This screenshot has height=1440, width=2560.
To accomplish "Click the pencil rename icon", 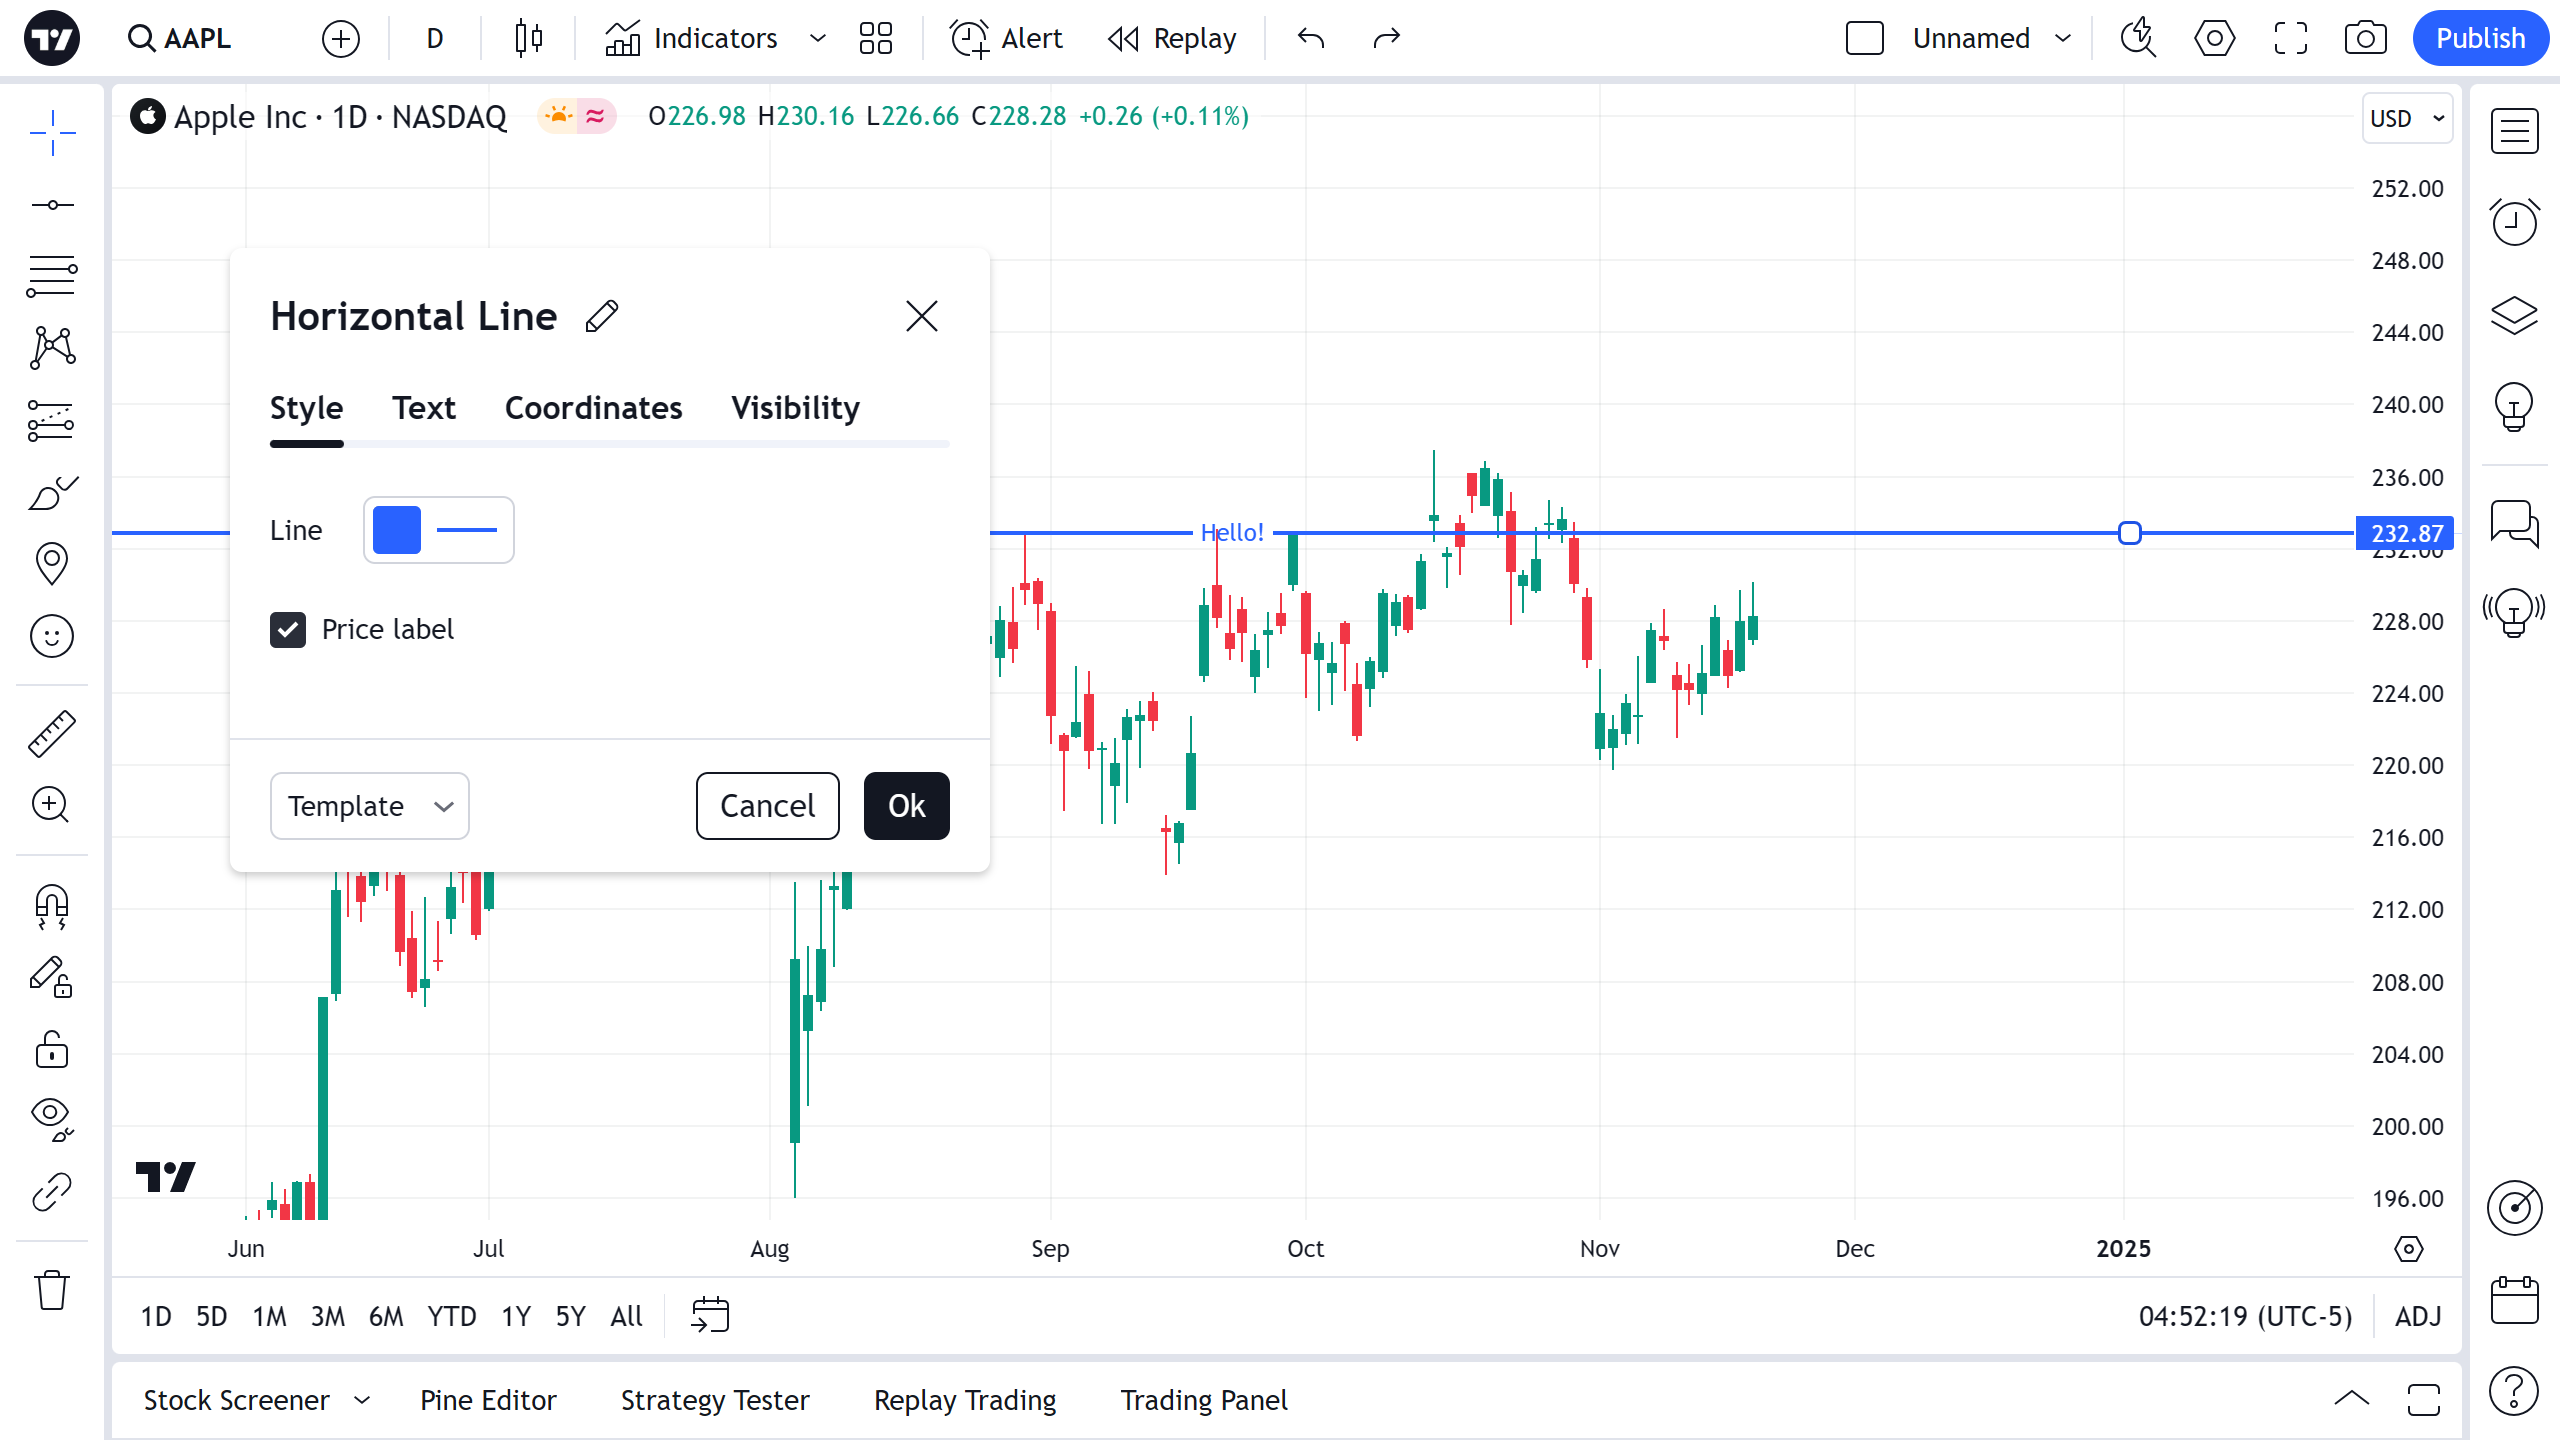I will 602,316.
